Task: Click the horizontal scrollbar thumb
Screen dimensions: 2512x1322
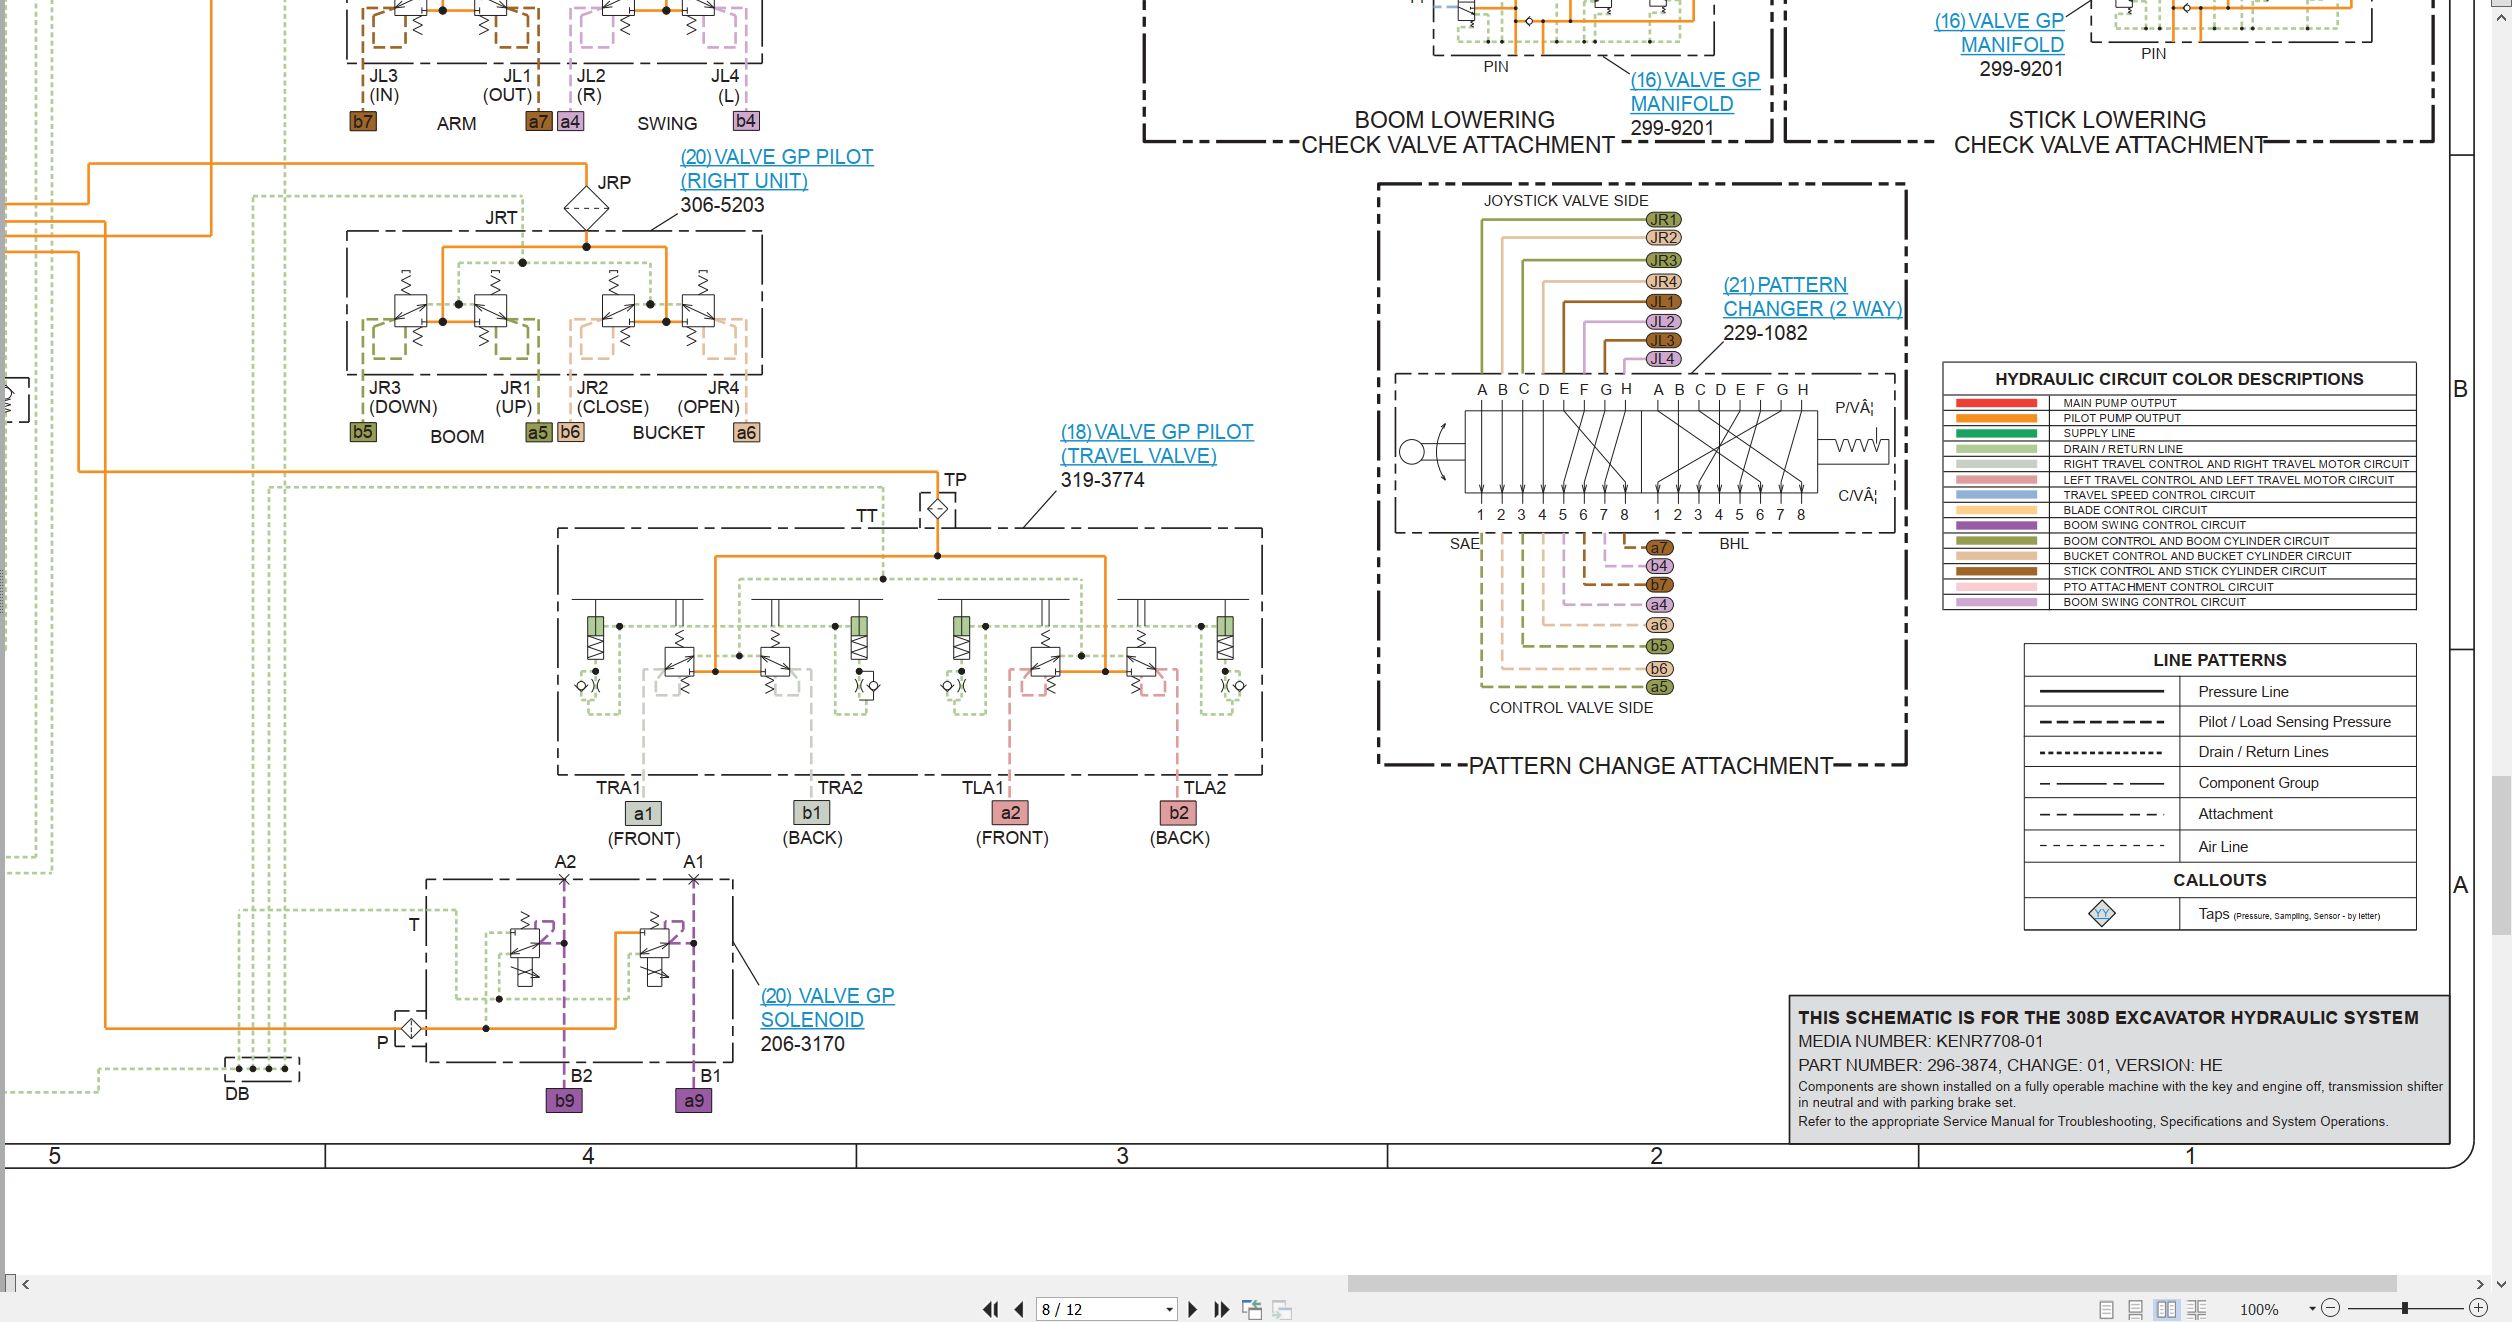Action: [1872, 1284]
